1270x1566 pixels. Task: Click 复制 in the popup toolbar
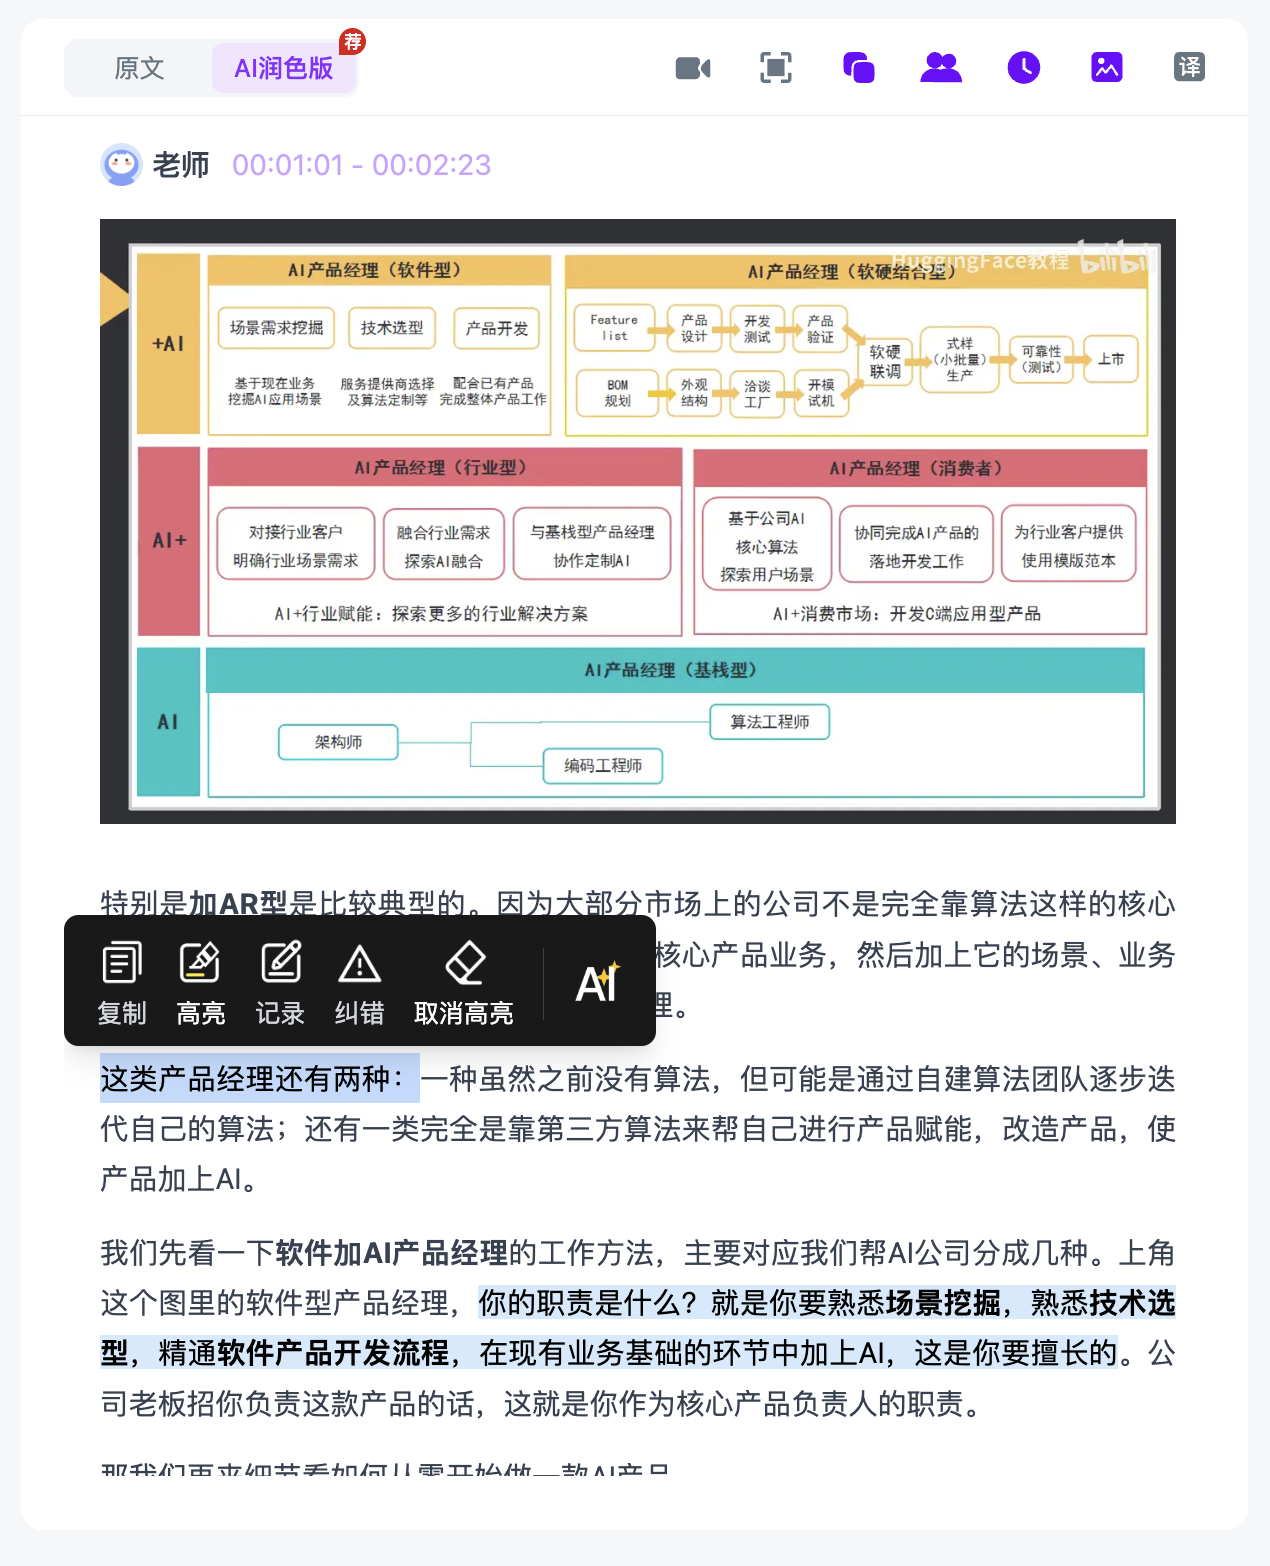[x=122, y=984]
